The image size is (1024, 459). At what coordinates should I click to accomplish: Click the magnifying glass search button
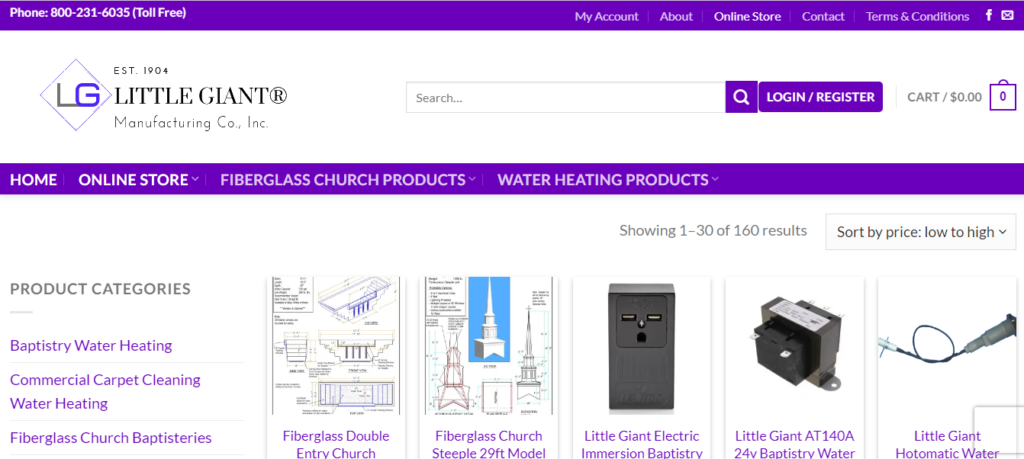(740, 97)
